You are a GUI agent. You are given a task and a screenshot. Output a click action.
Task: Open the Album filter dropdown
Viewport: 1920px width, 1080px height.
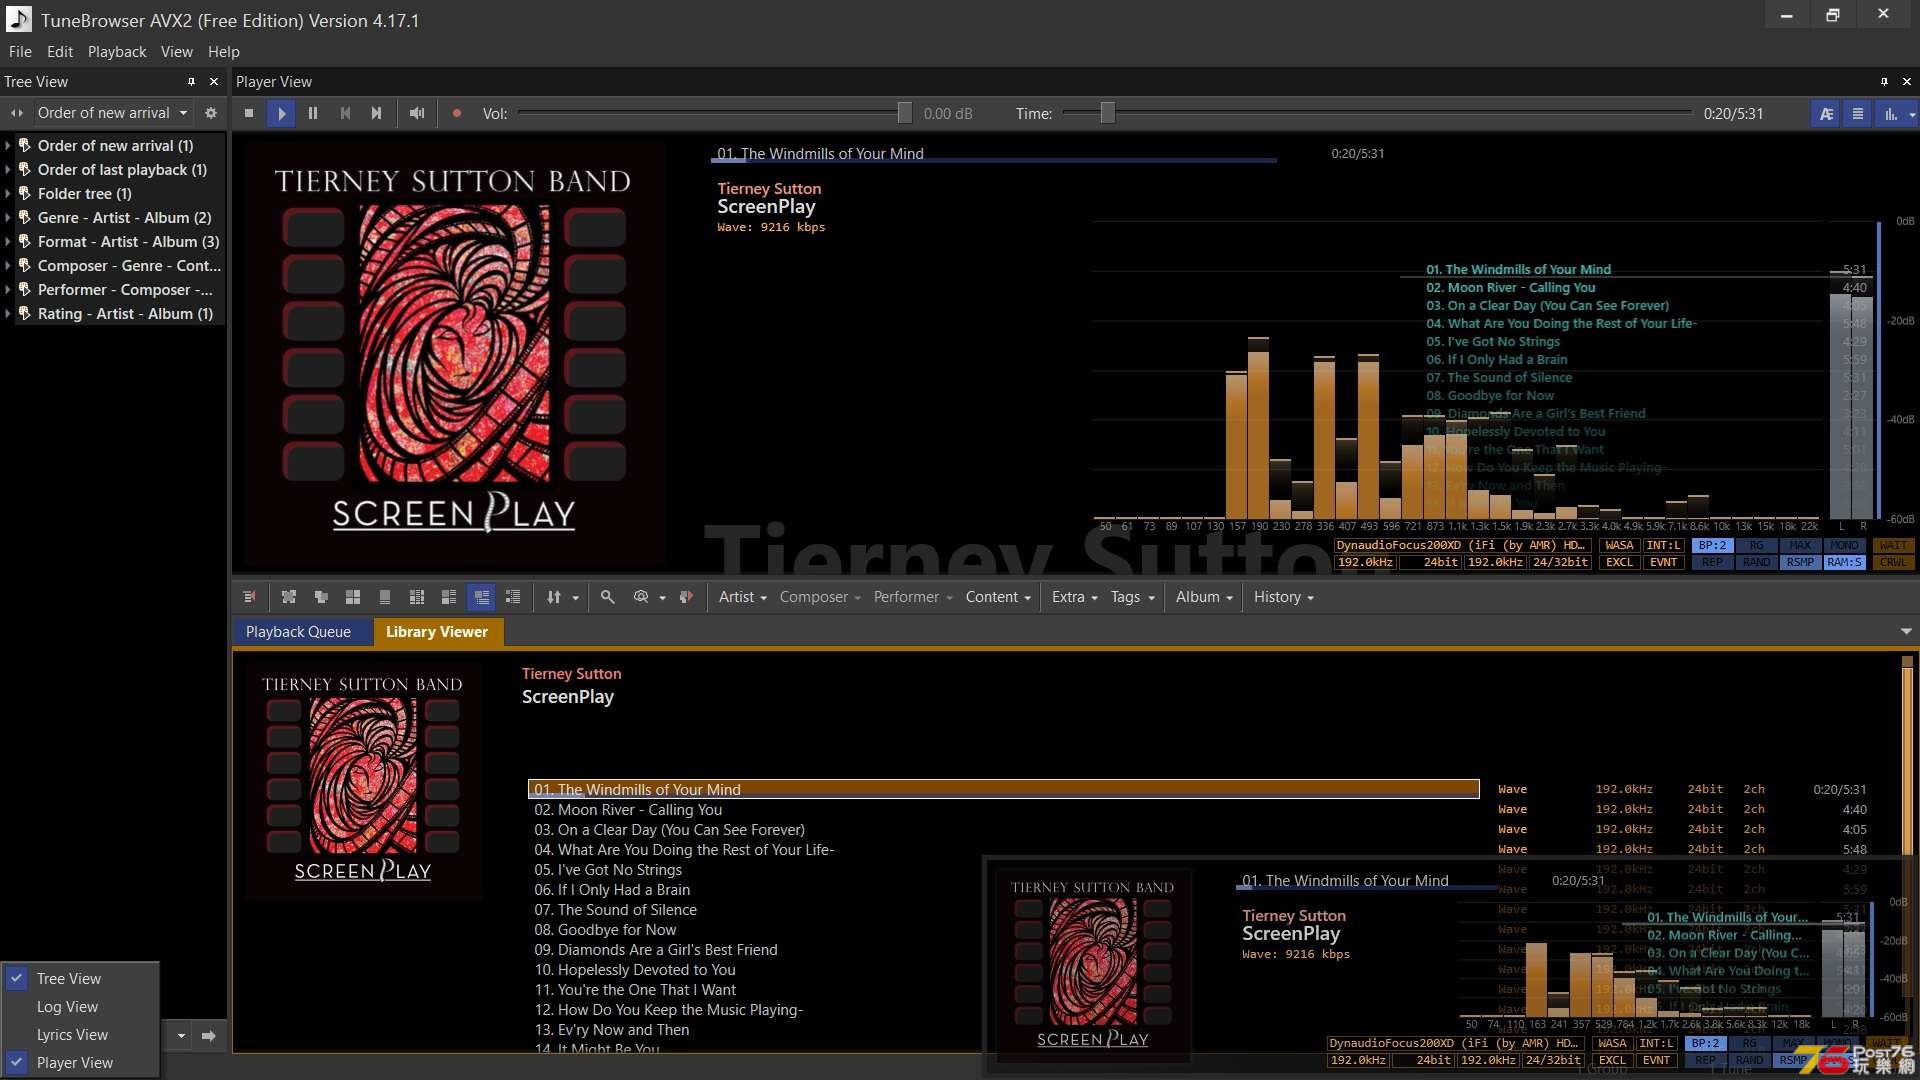point(1204,597)
